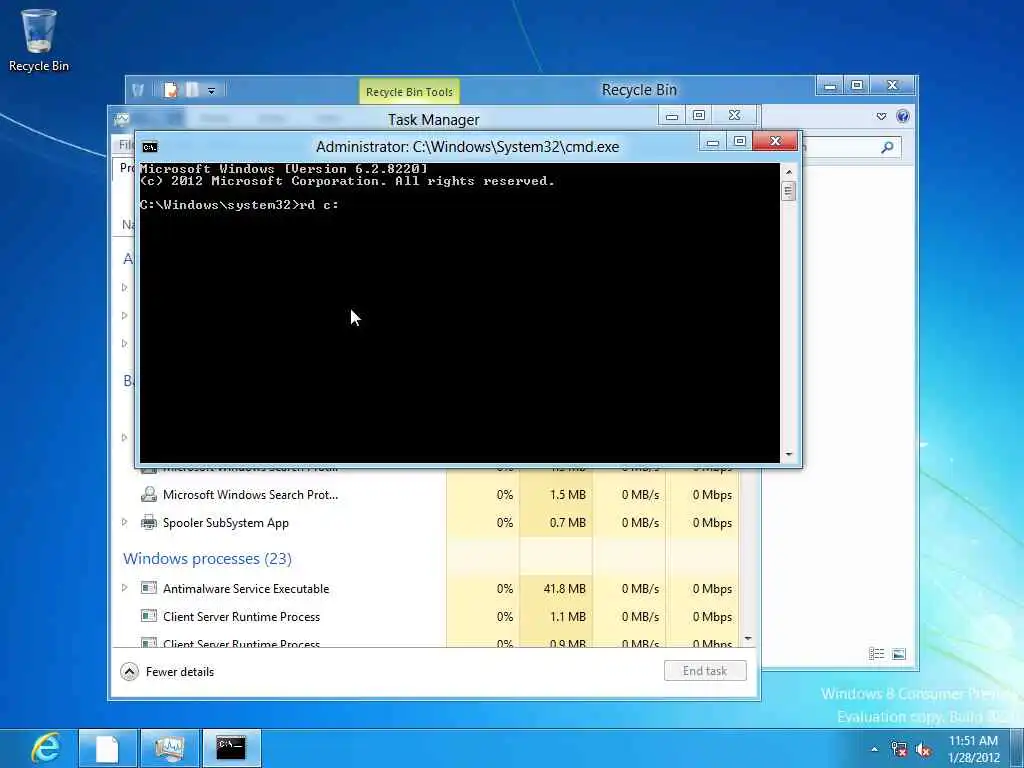1024x768 pixels.
Task: Expand Antimalware Service Executable entry
Action: 125,588
